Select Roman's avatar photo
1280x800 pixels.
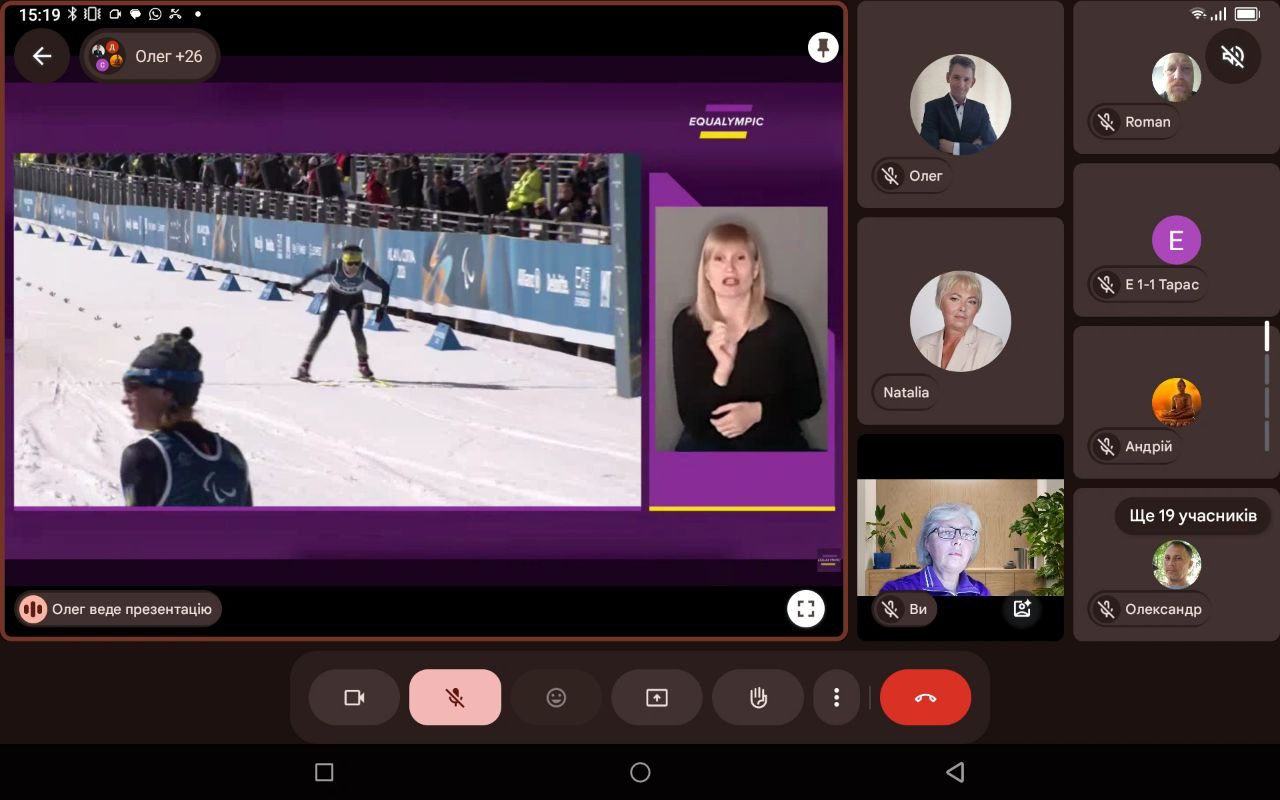point(1176,77)
